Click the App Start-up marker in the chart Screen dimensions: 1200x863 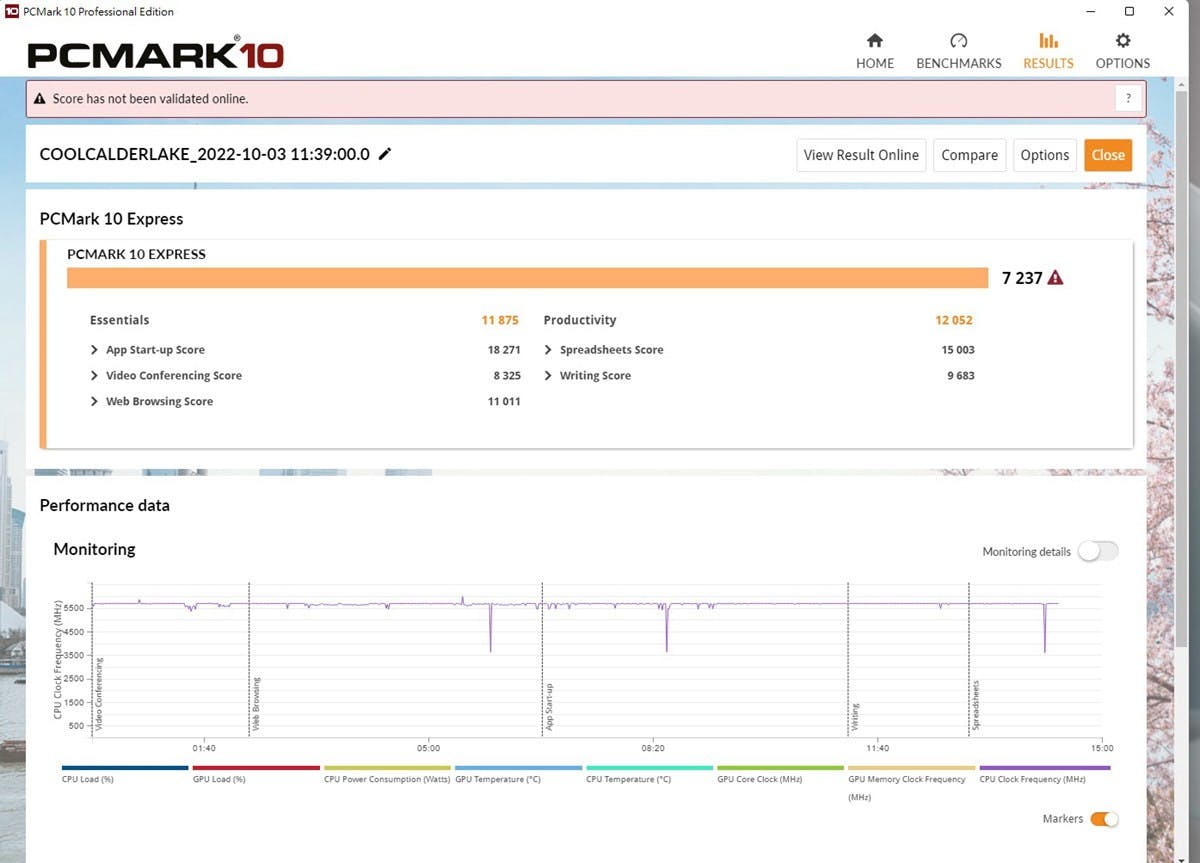pyautogui.click(x=549, y=707)
